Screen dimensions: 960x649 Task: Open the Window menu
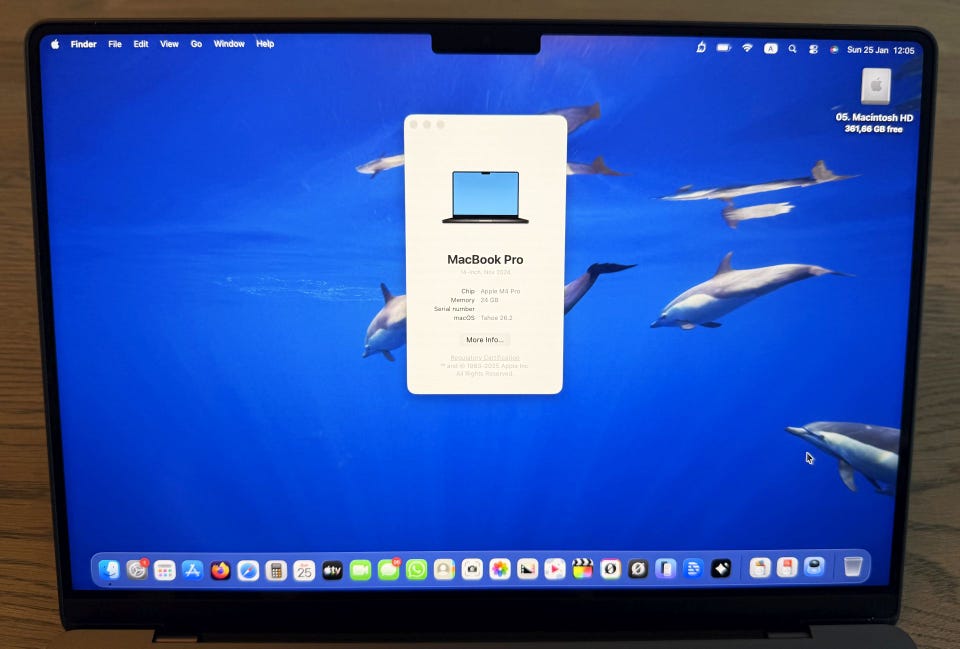click(x=229, y=44)
